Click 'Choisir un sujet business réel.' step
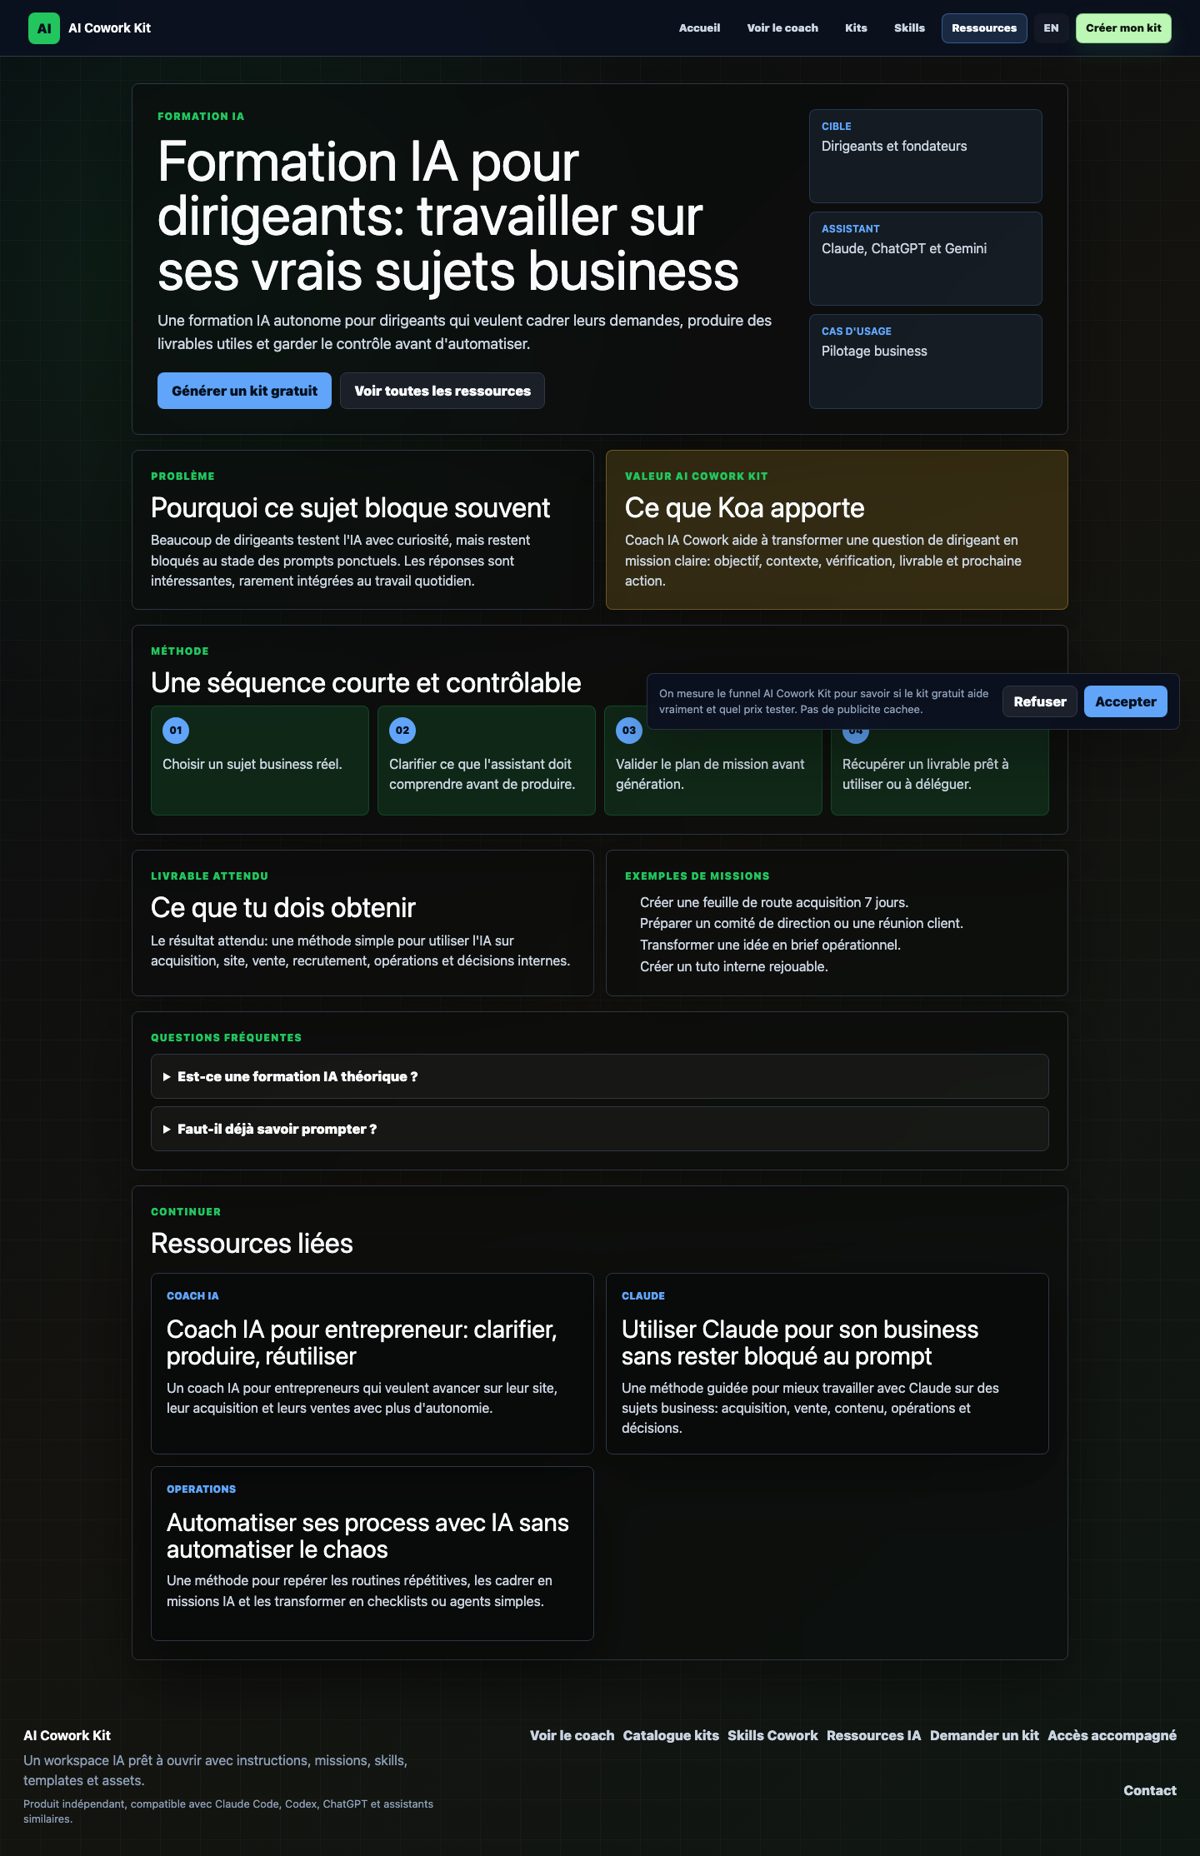 (x=252, y=764)
